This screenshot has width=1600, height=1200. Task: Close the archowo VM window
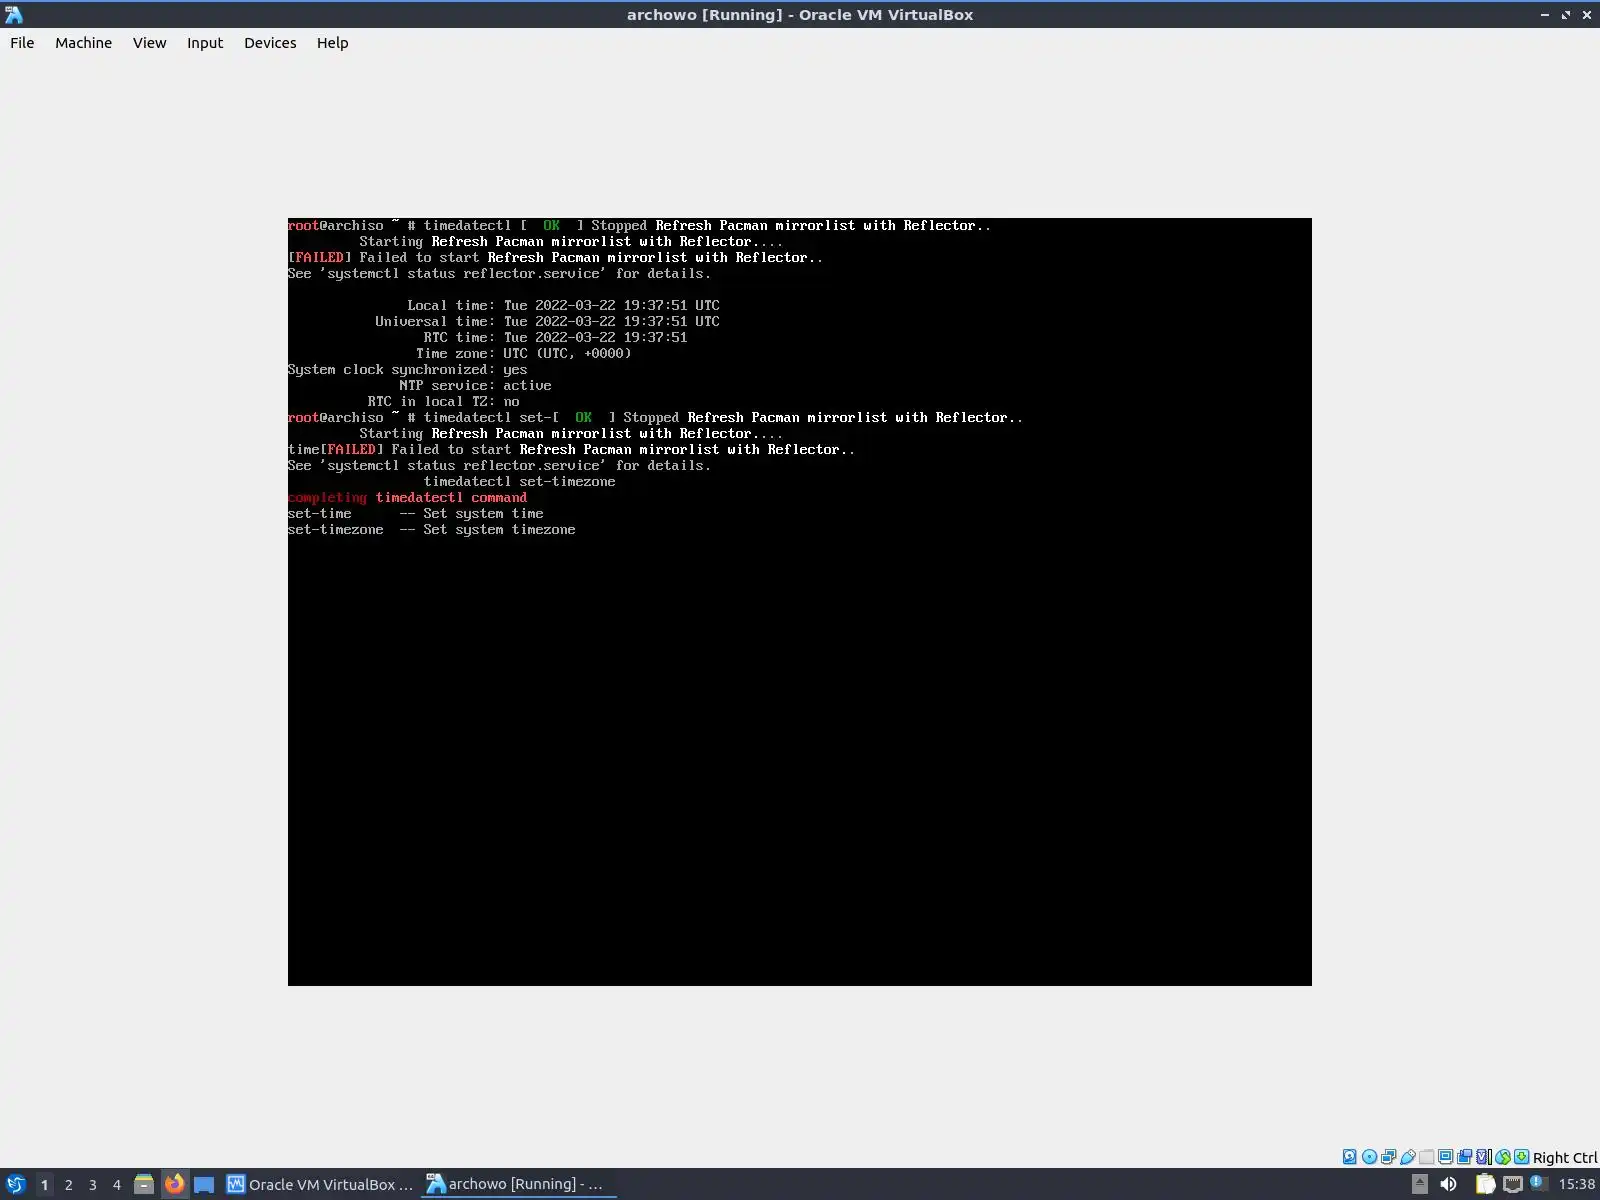(x=1587, y=15)
